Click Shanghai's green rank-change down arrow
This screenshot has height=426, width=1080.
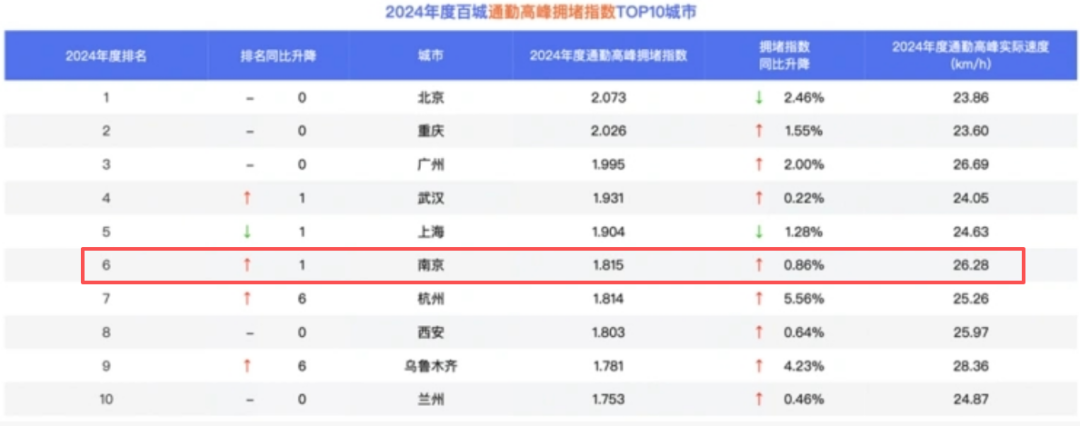coord(248,232)
